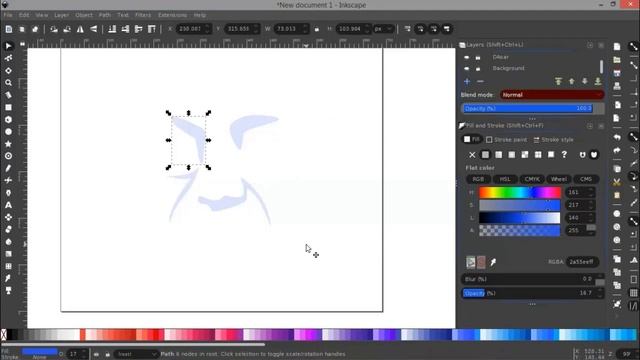Switch to Stroke paint tab
The image size is (640, 360).
(x=507, y=140)
